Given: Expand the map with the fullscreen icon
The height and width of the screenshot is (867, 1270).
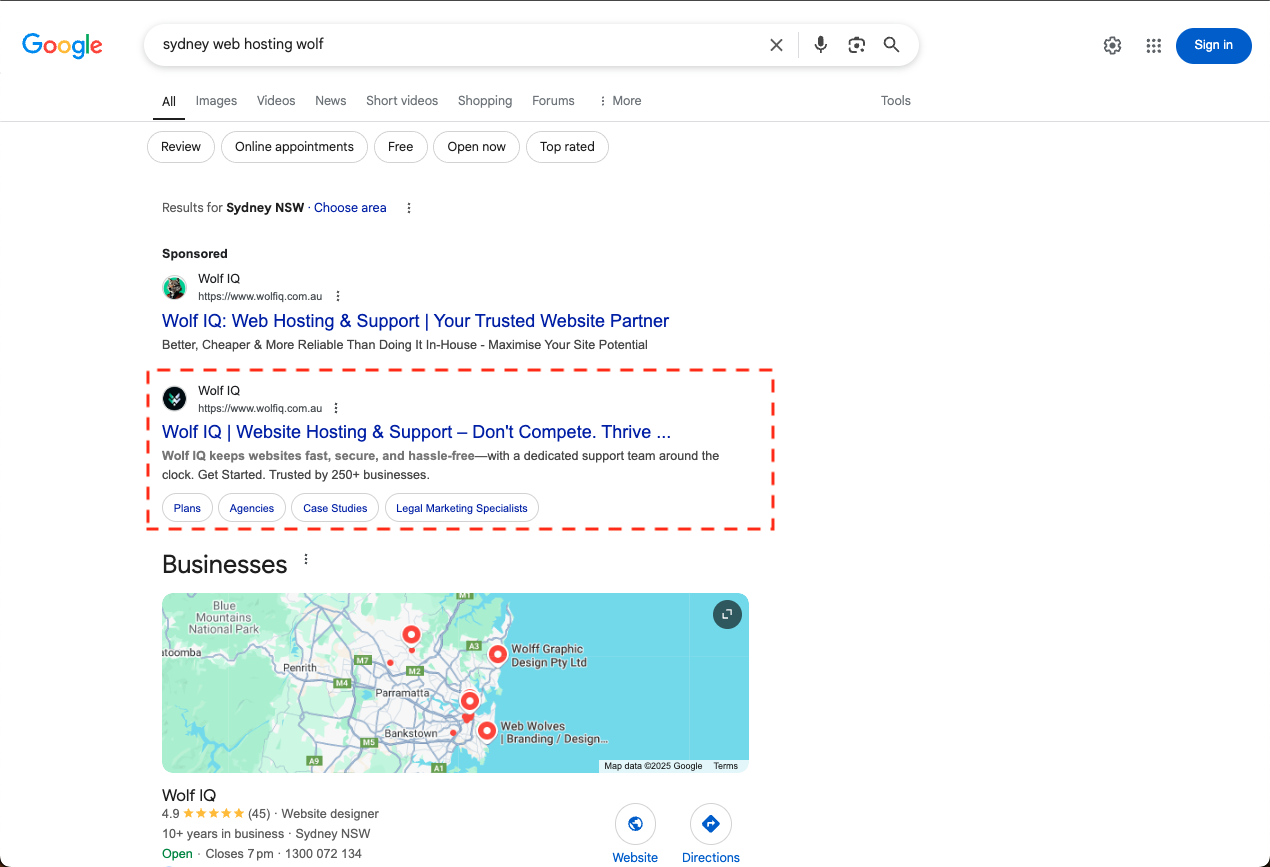Looking at the screenshot, I should [x=727, y=614].
